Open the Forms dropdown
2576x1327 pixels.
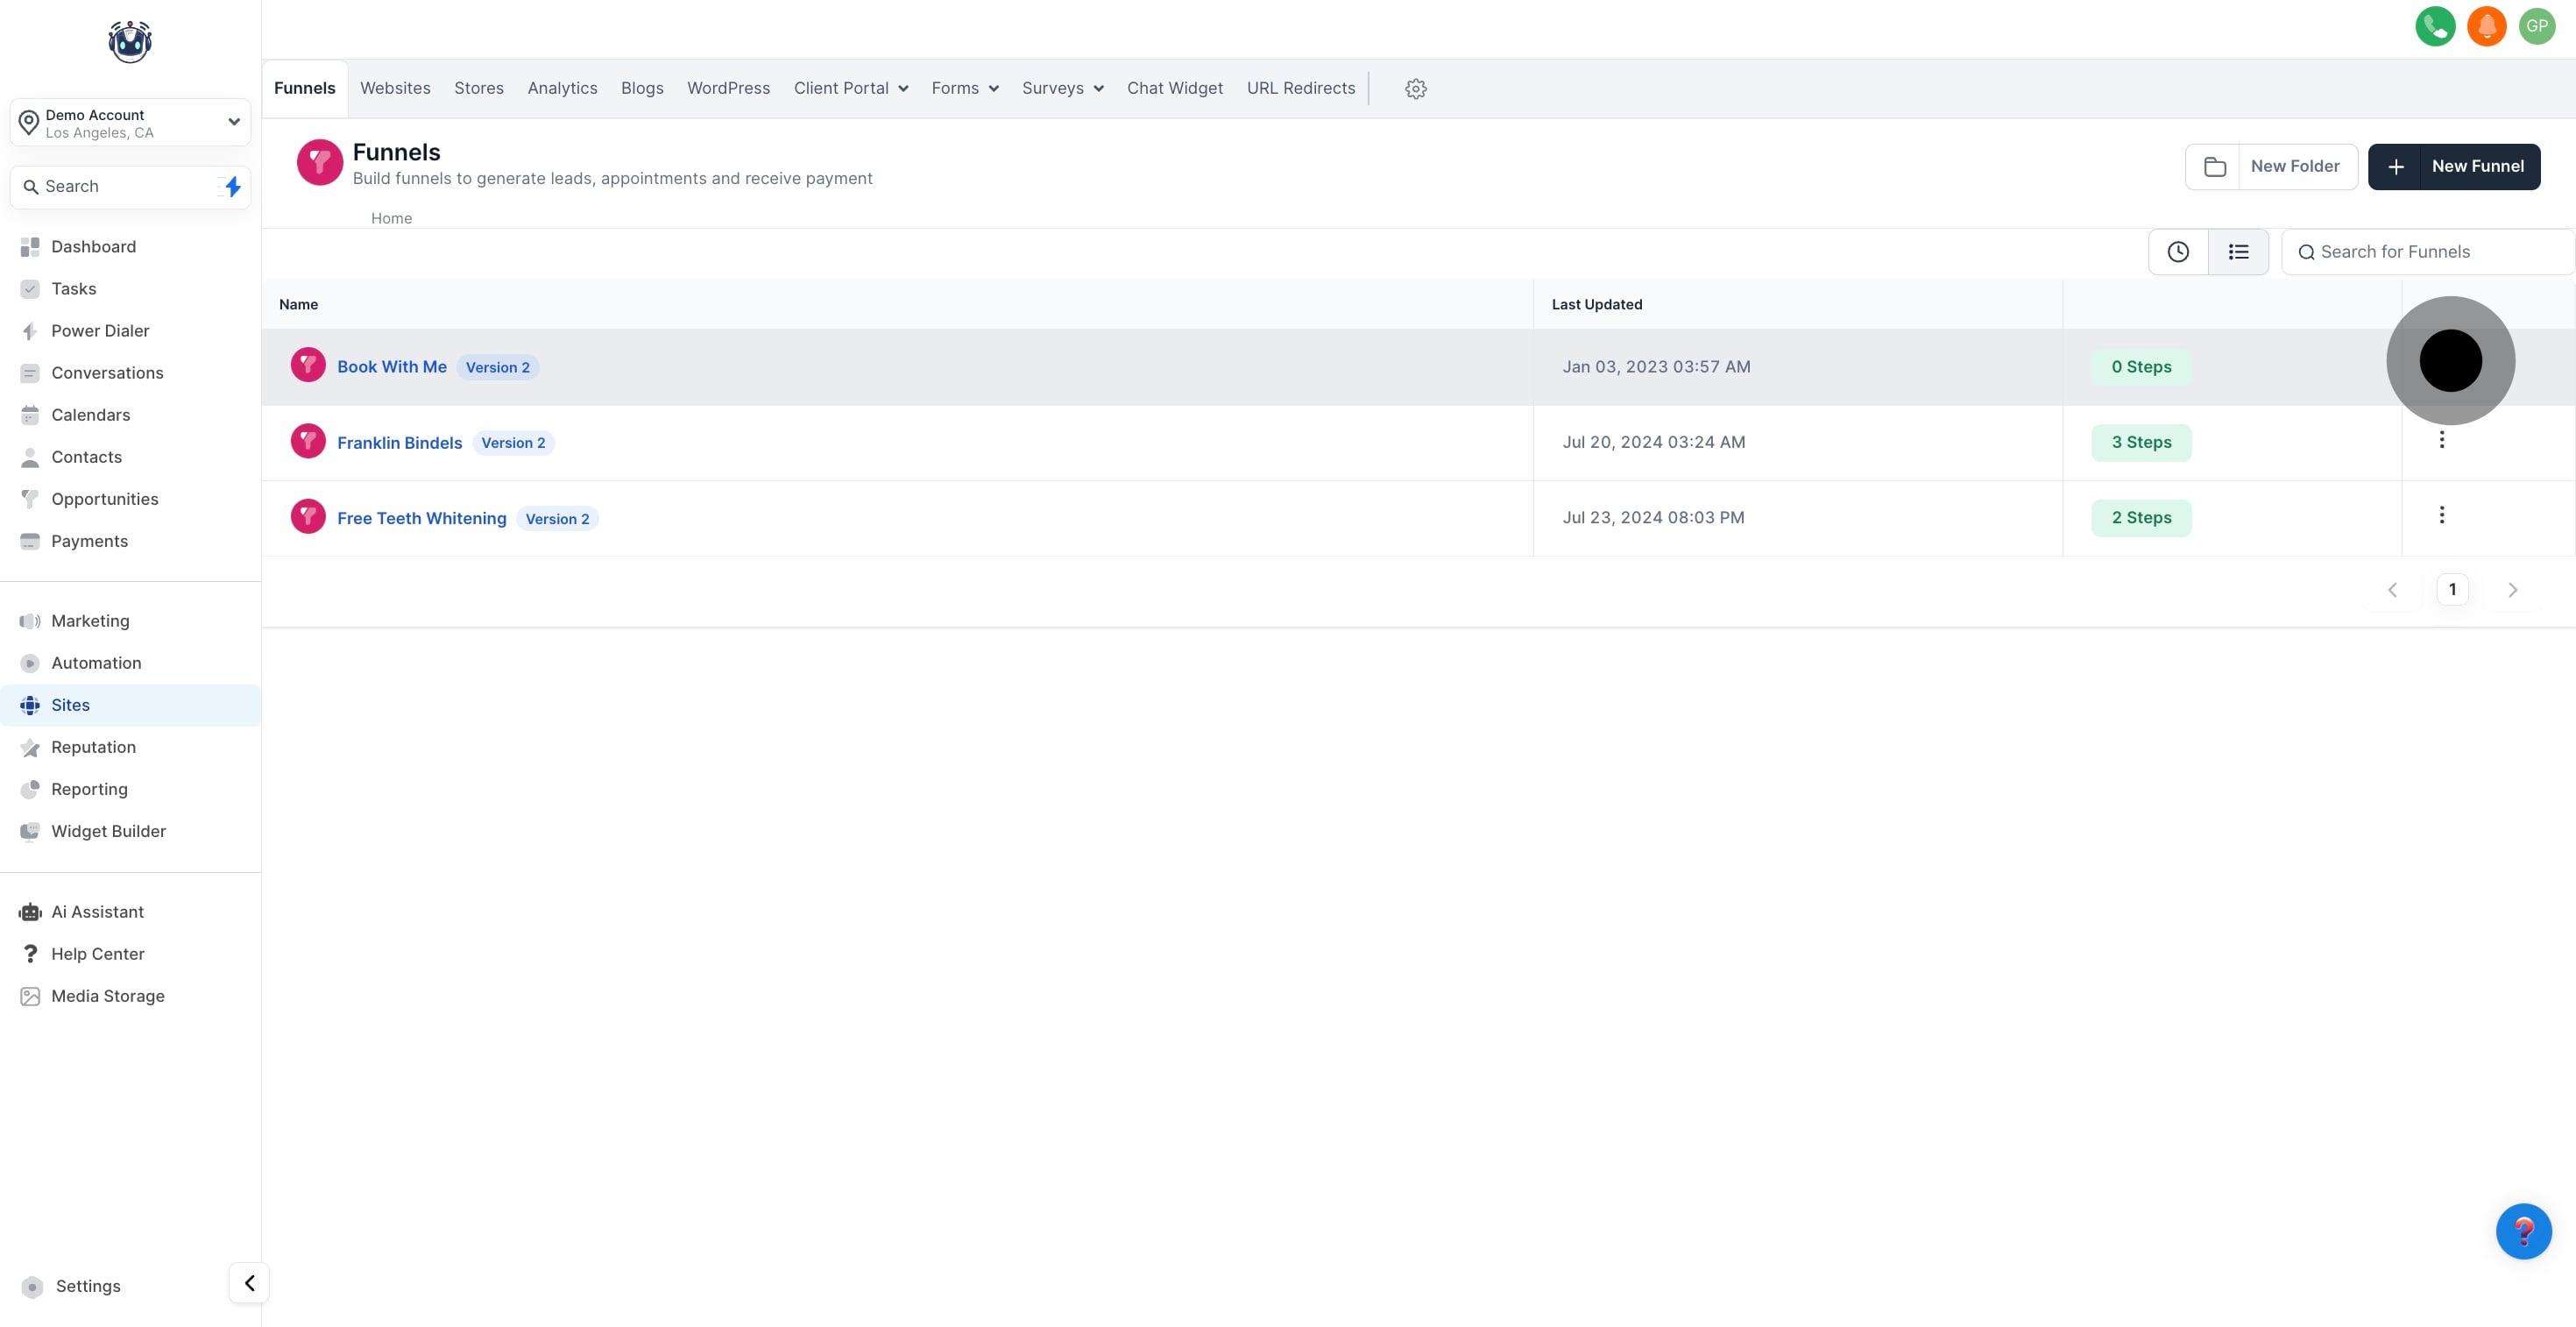pos(964,89)
